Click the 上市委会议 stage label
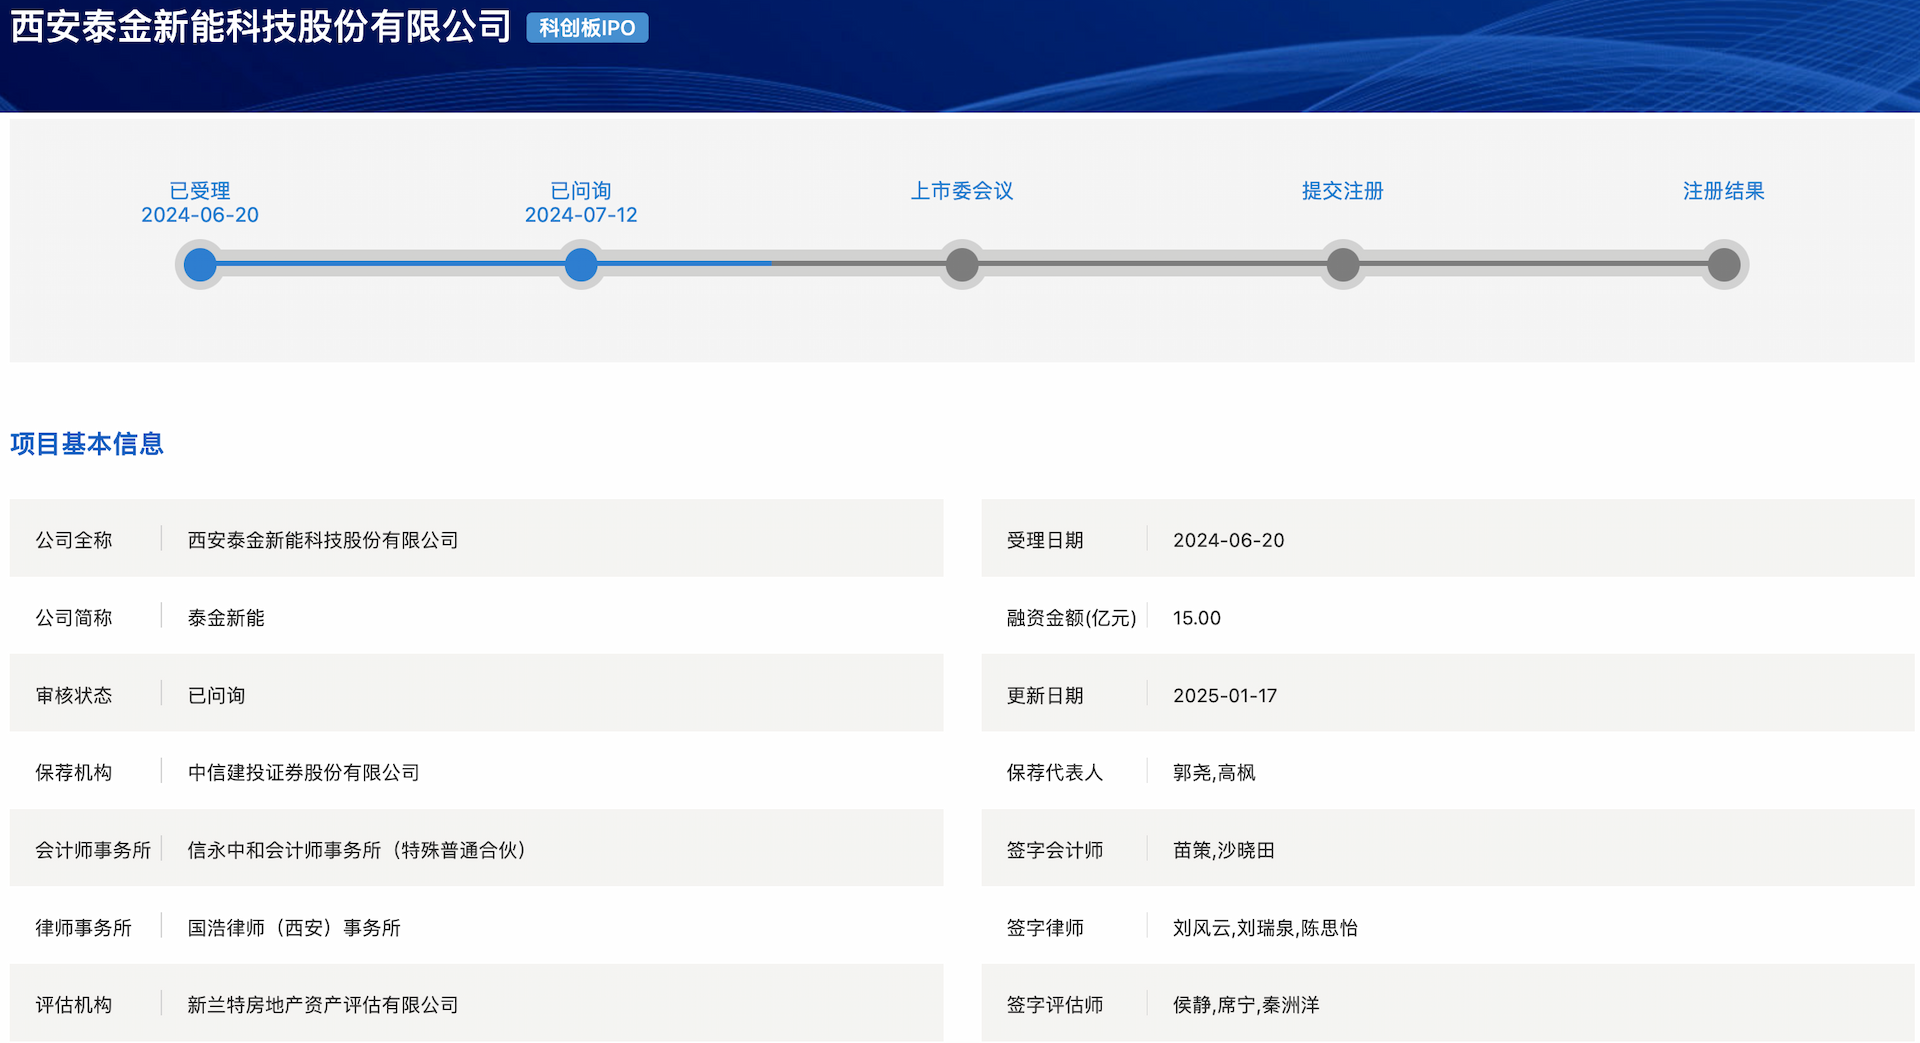 click(962, 191)
